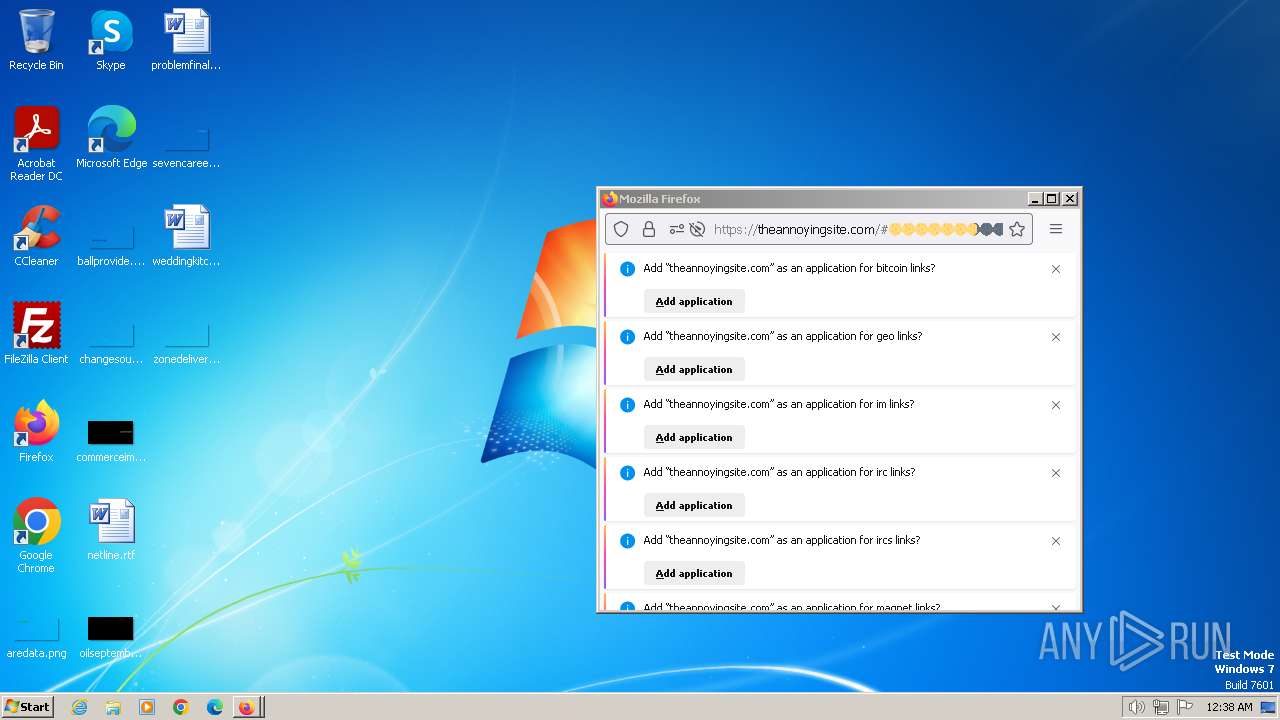Add application for ircs links
The image size is (1280, 720).
tap(694, 573)
